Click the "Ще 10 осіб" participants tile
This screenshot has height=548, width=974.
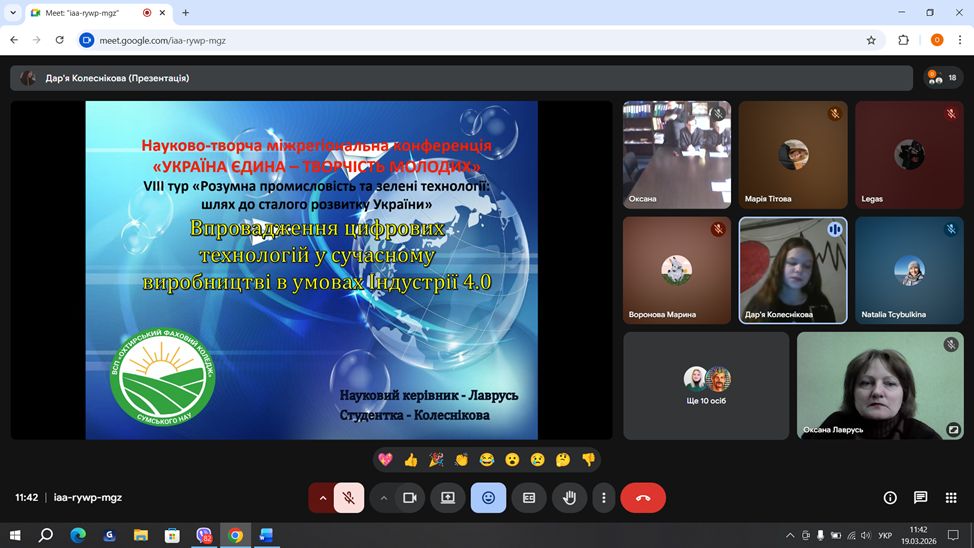(x=706, y=386)
